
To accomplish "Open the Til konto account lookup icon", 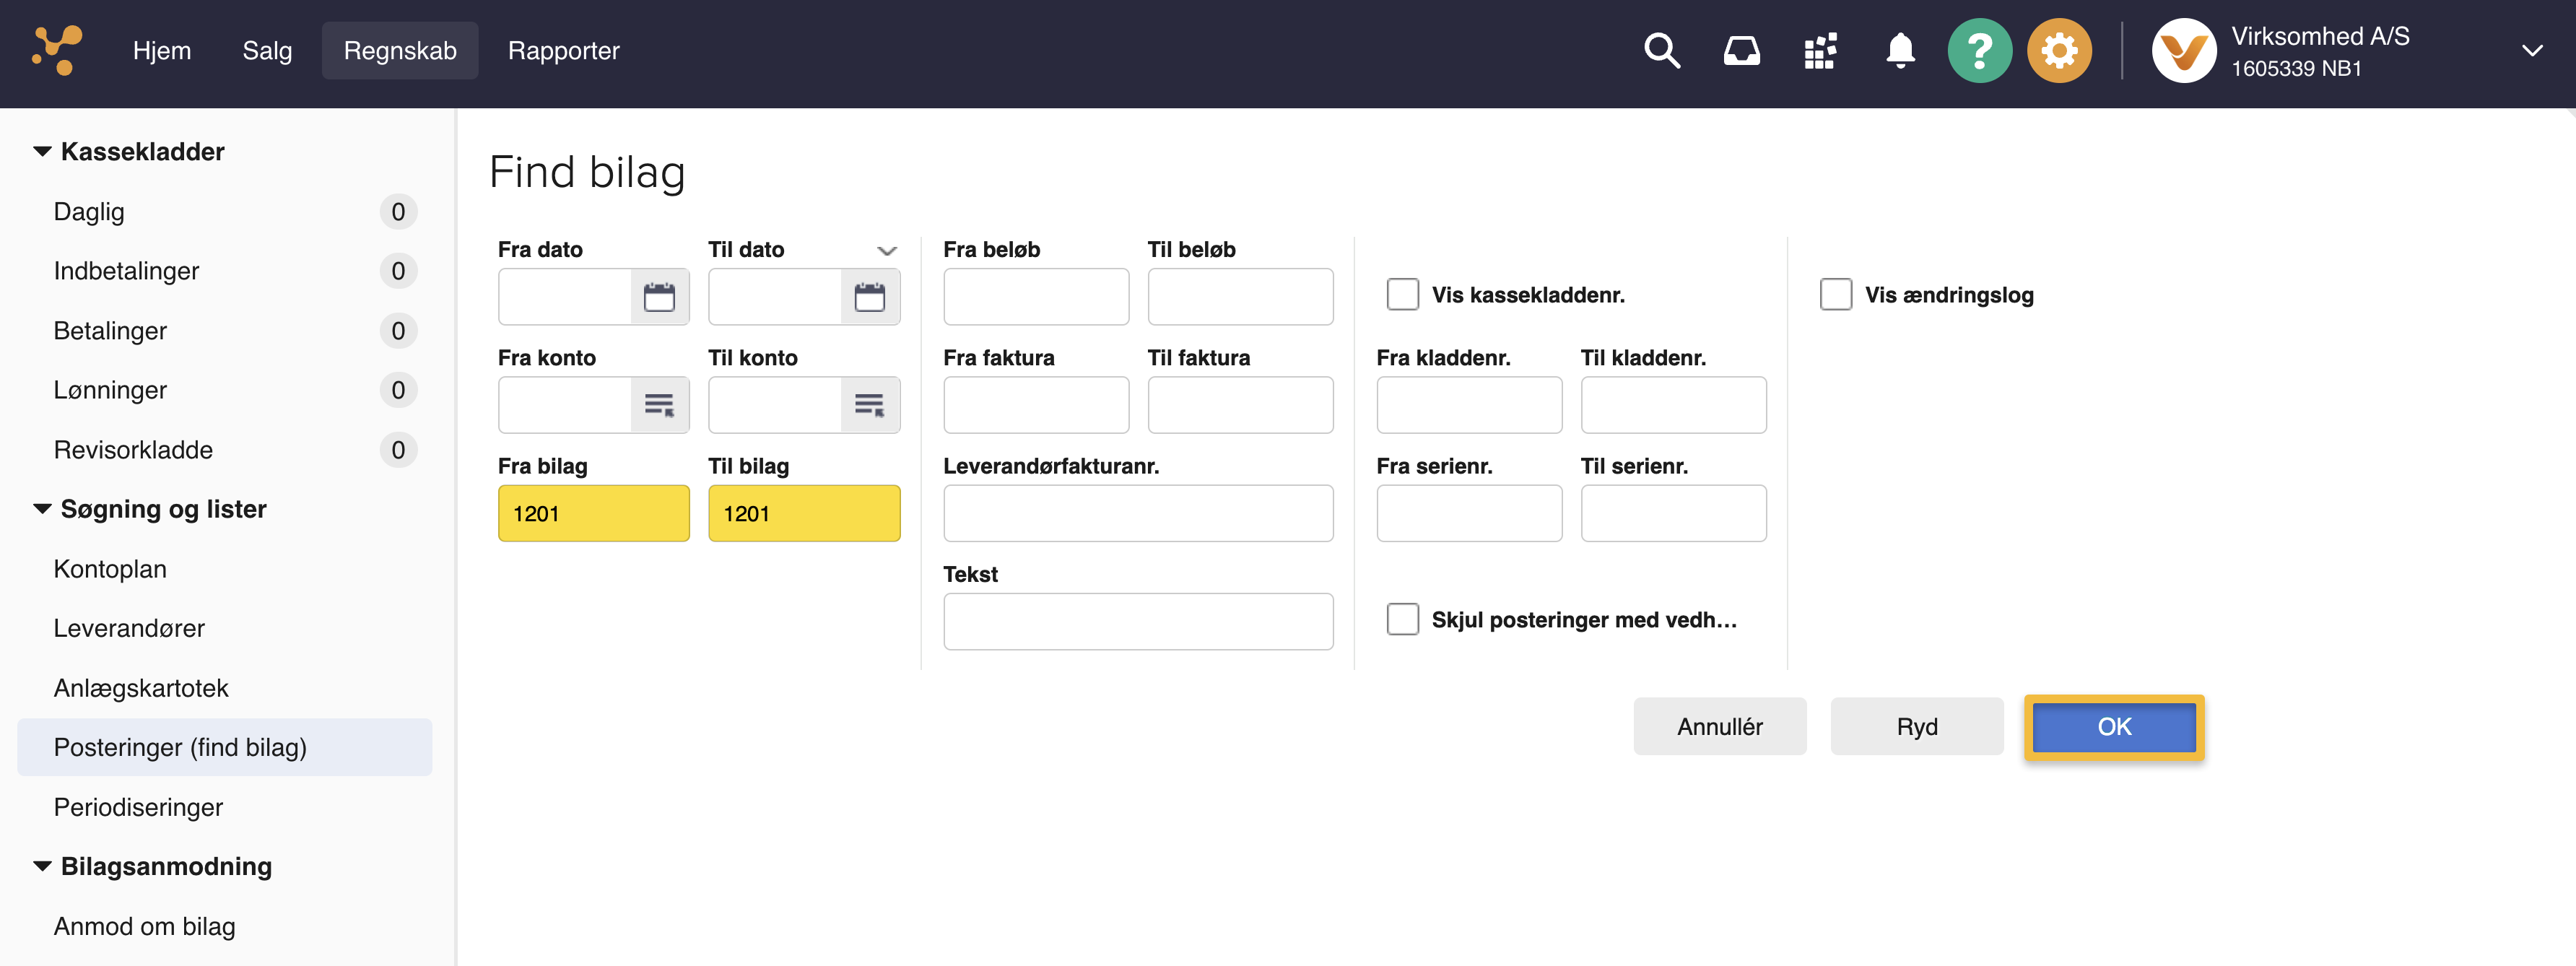I will coord(869,405).
